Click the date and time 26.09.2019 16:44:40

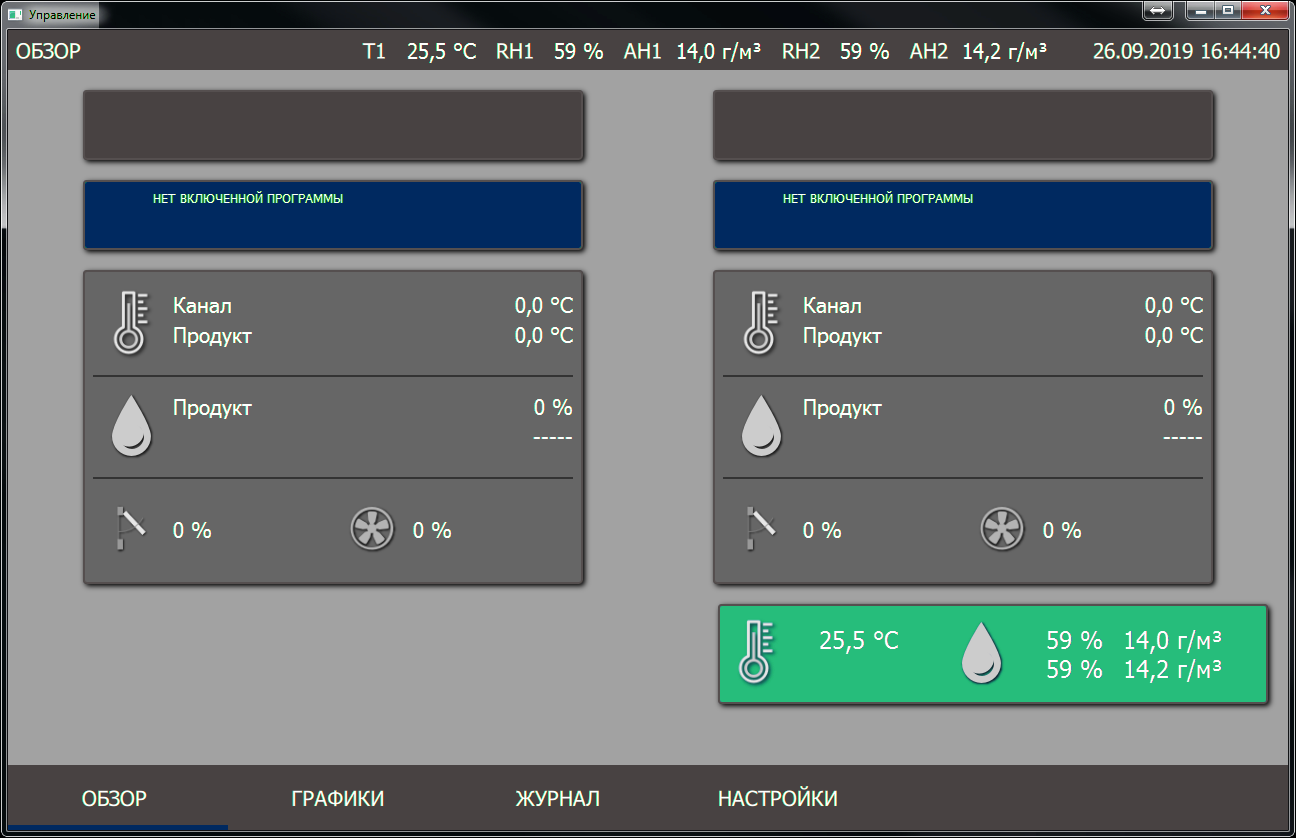[x=1186, y=52]
